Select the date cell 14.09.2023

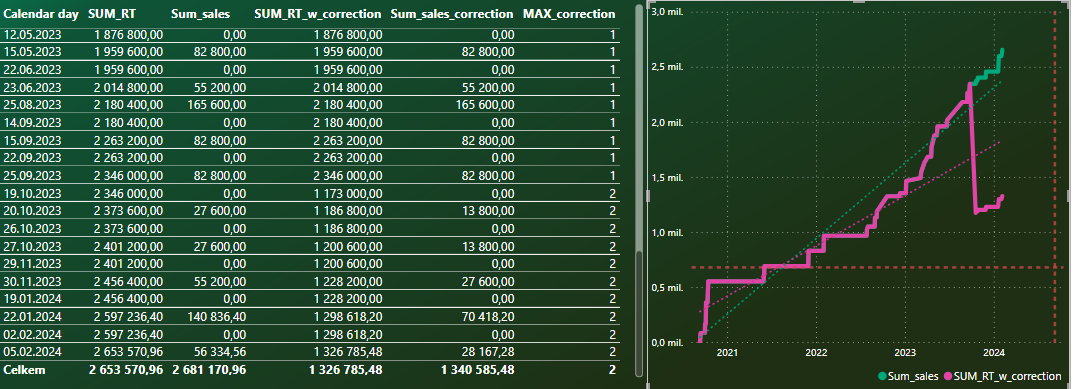click(x=33, y=123)
